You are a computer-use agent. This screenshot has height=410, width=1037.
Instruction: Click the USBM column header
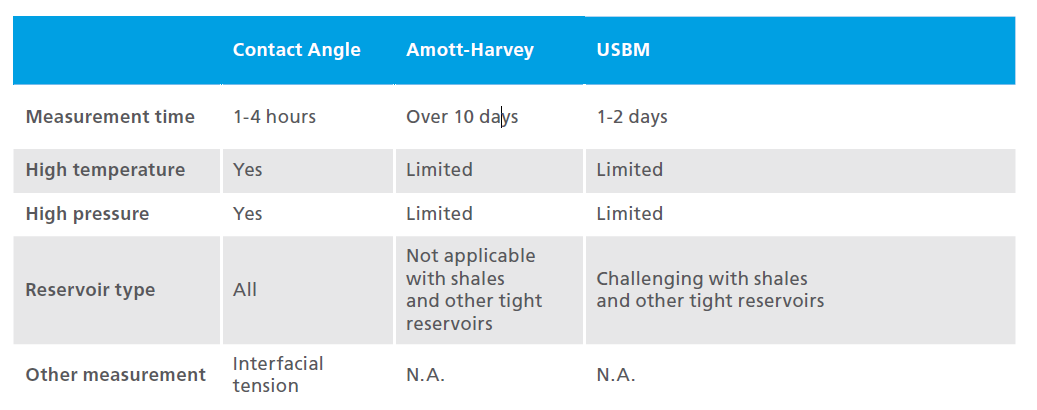623,50
